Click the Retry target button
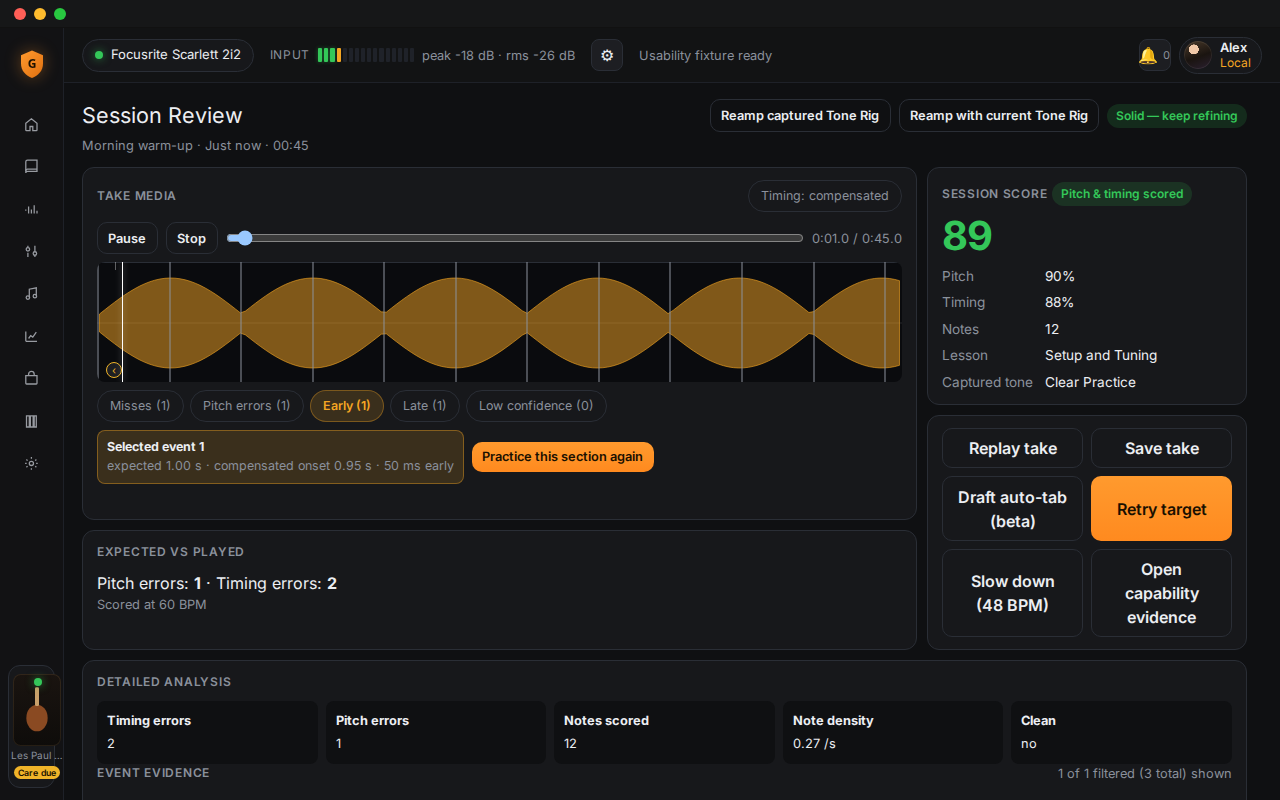1280x800 pixels. (1161, 509)
